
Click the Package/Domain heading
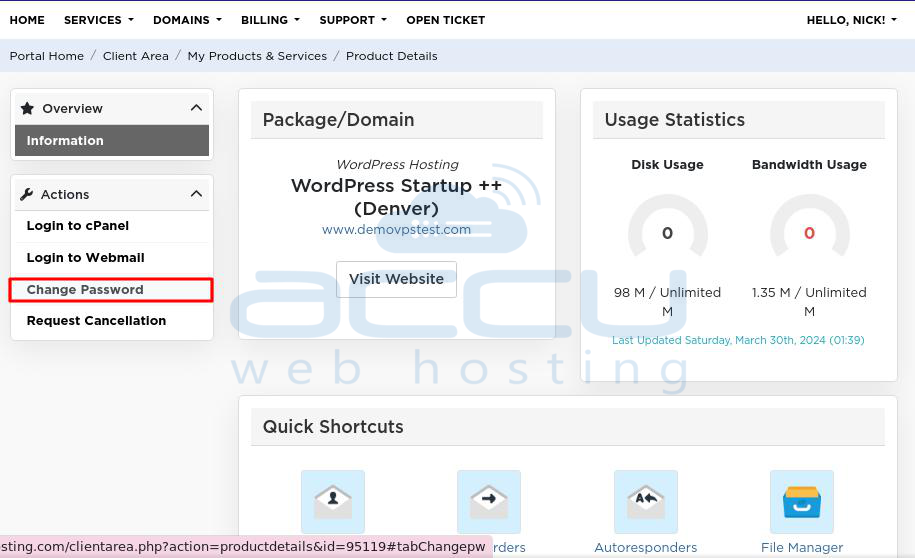(x=338, y=120)
